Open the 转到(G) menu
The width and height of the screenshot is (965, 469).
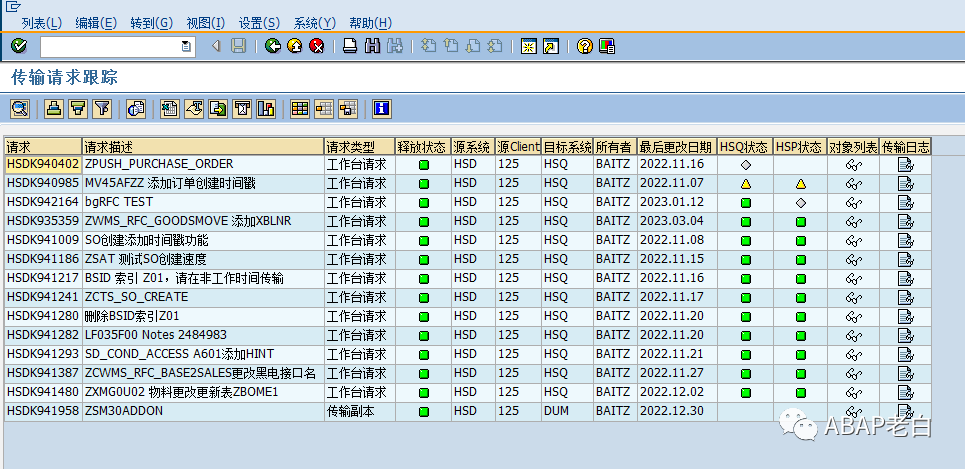click(151, 23)
